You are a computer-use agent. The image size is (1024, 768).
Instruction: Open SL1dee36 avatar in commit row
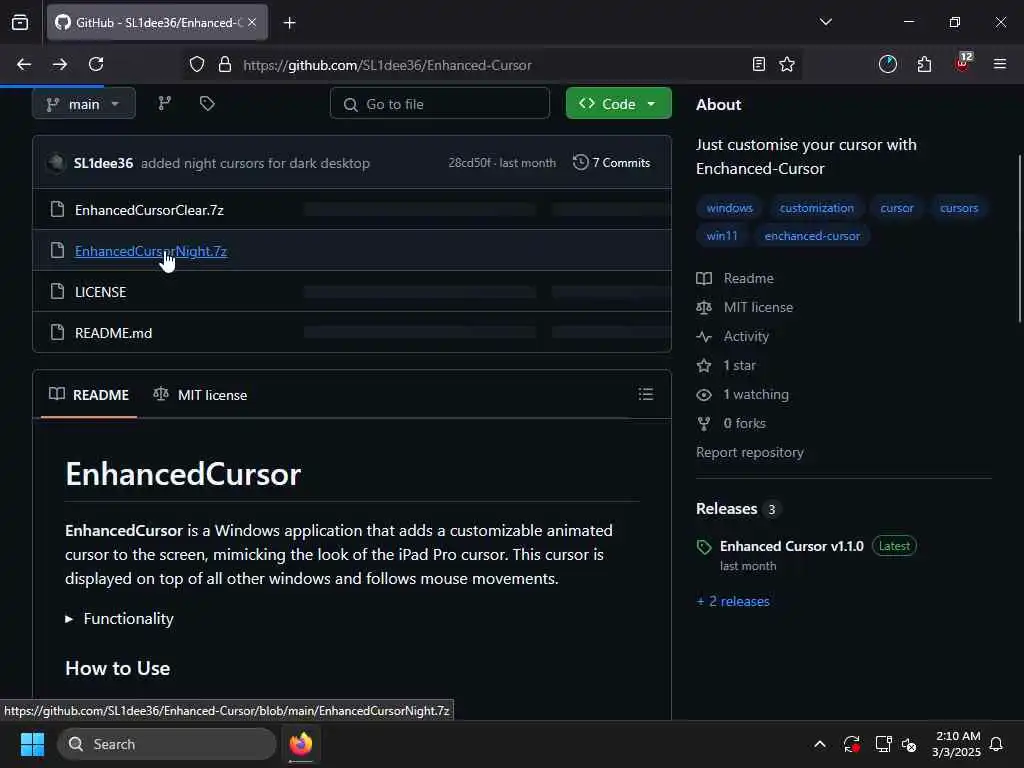click(57, 163)
